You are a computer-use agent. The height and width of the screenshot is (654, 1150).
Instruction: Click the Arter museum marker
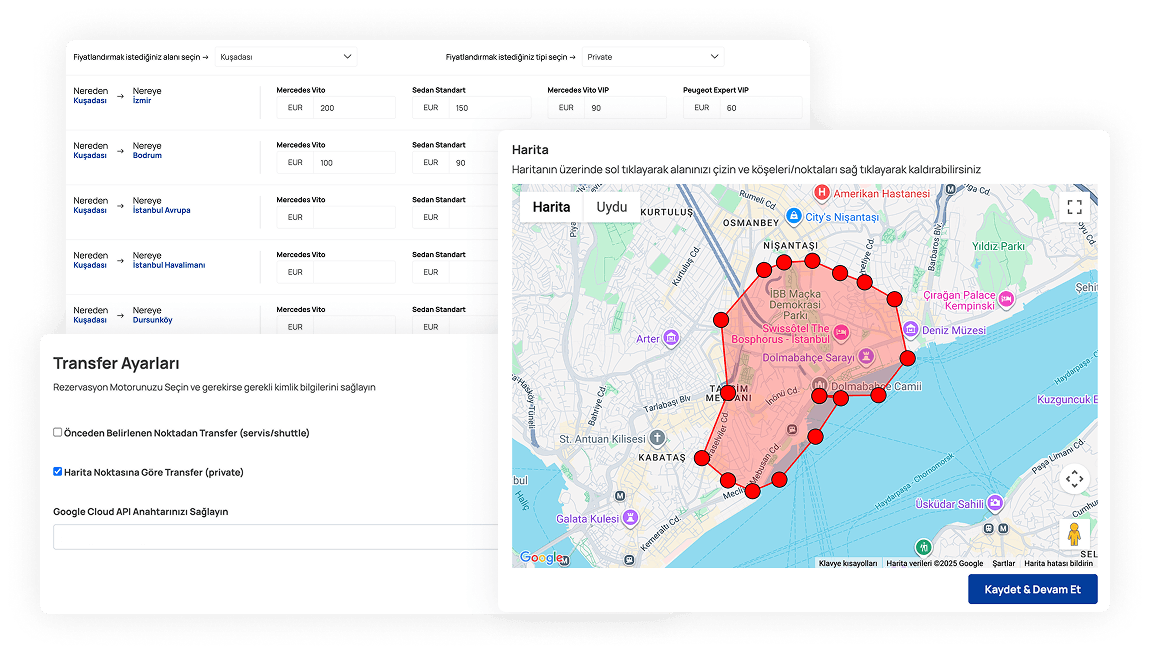[x=671, y=338]
